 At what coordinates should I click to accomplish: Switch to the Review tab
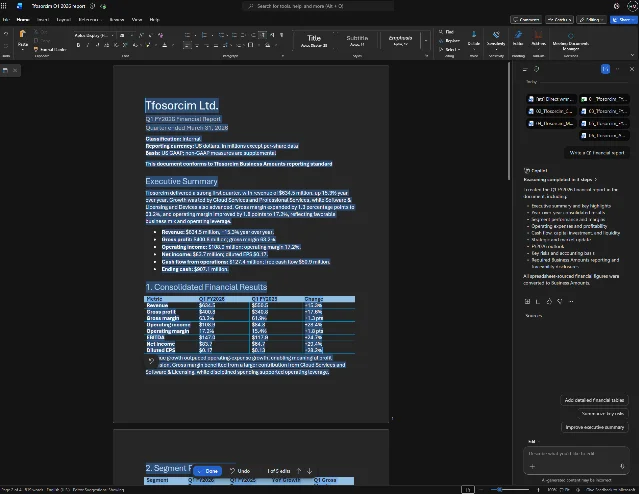tap(117, 20)
